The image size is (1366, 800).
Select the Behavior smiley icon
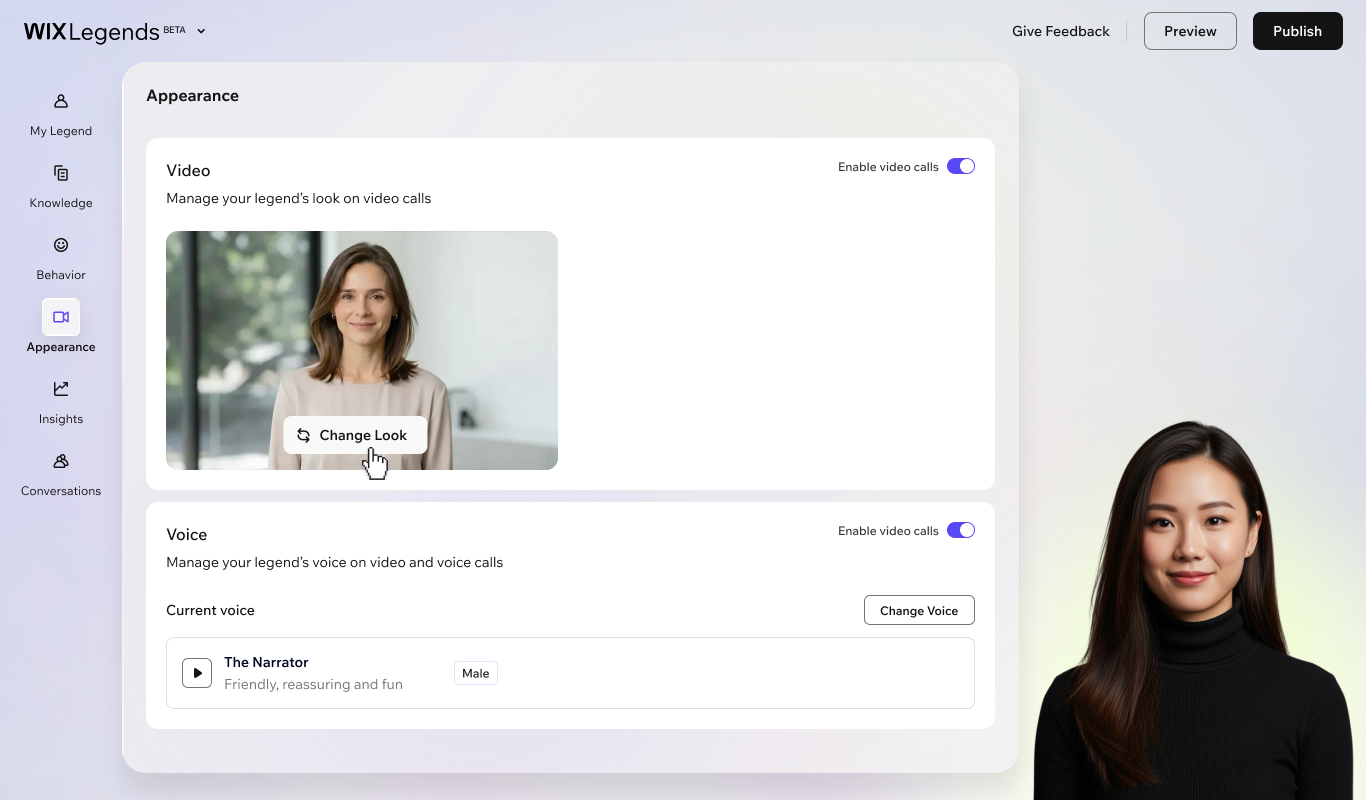point(61,245)
